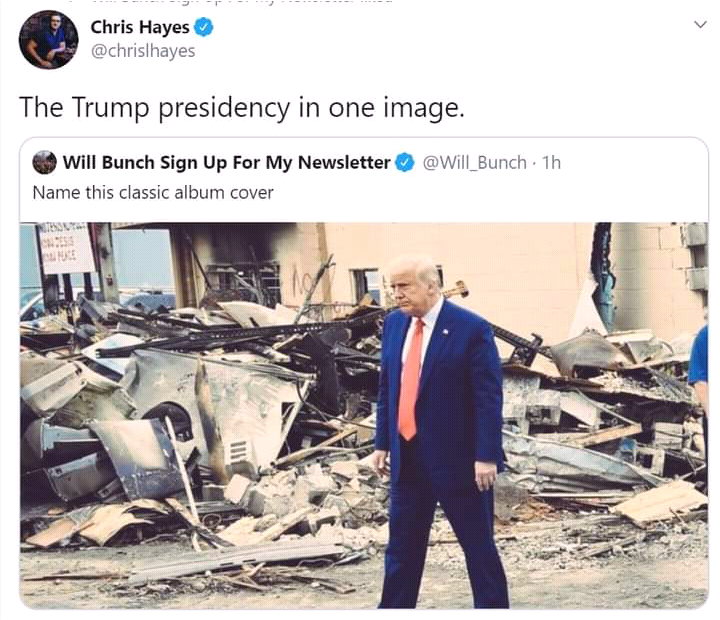The height and width of the screenshot is (620, 720).
Task: Open Chris Hayes' round profile avatar
Action: pos(49,39)
